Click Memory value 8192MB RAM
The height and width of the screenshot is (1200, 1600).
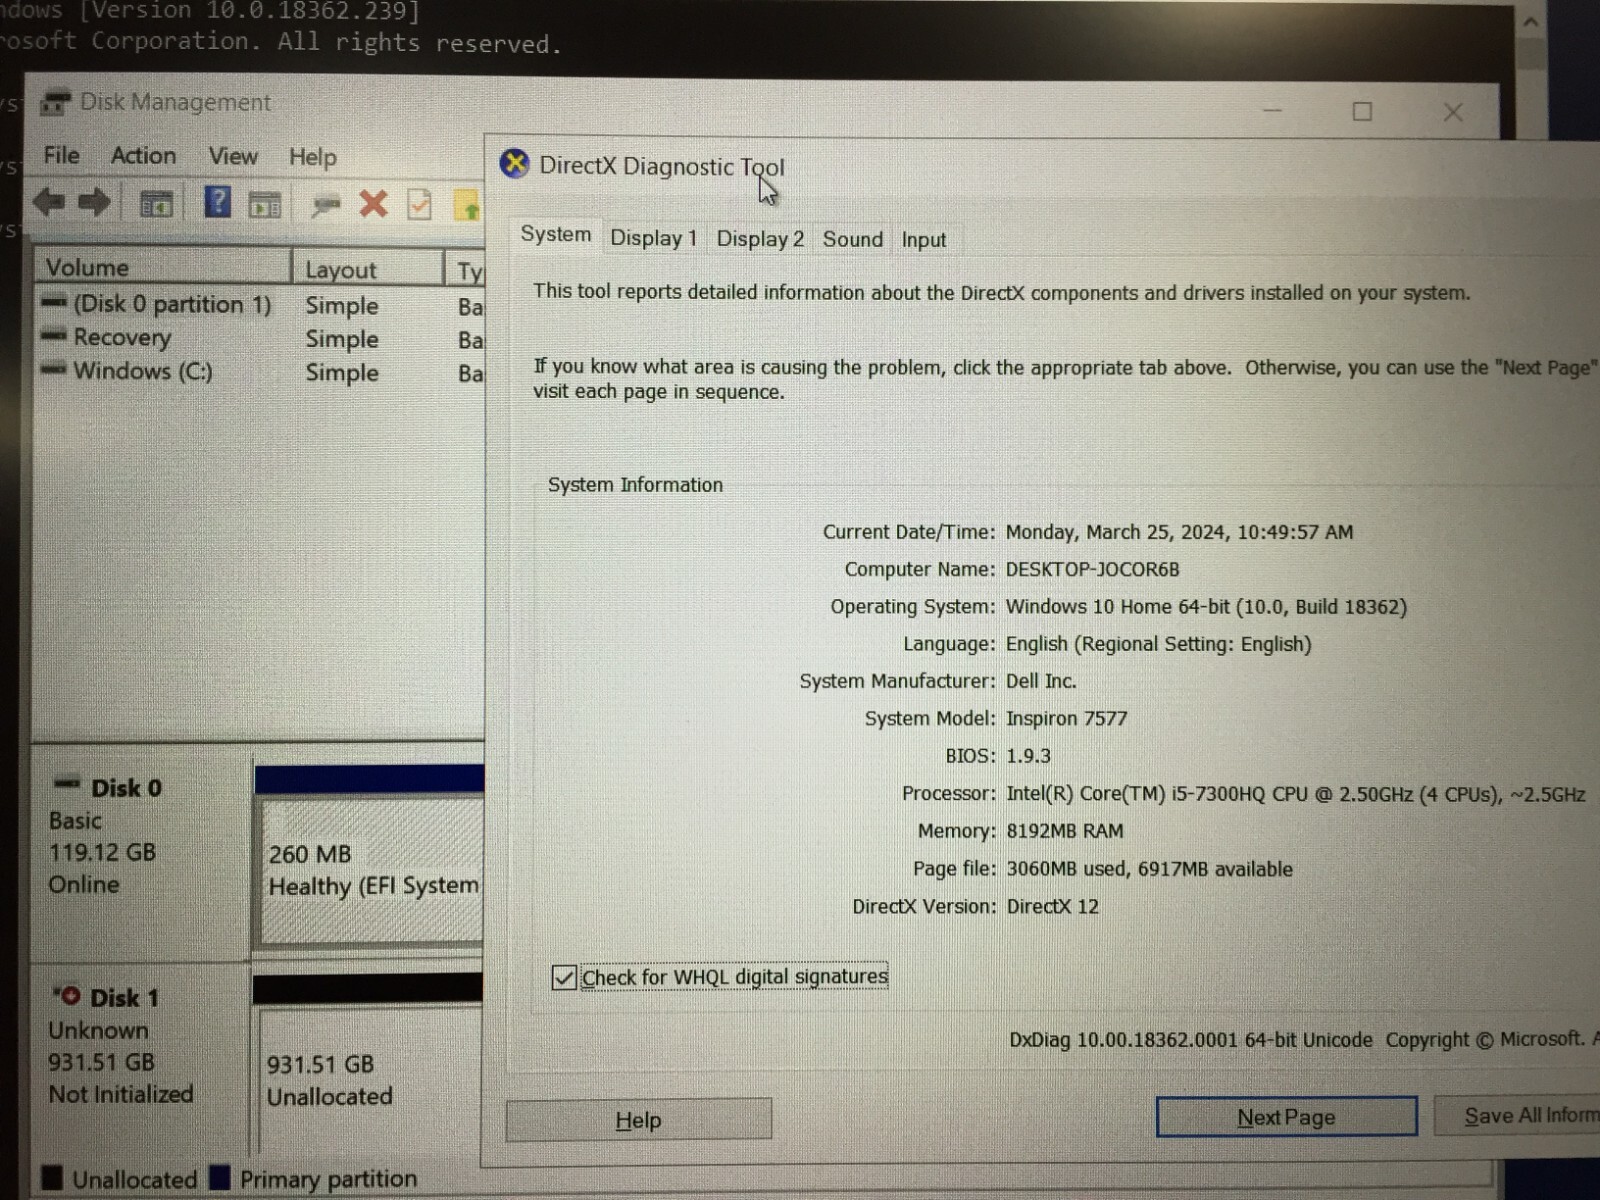tap(1064, 831)
